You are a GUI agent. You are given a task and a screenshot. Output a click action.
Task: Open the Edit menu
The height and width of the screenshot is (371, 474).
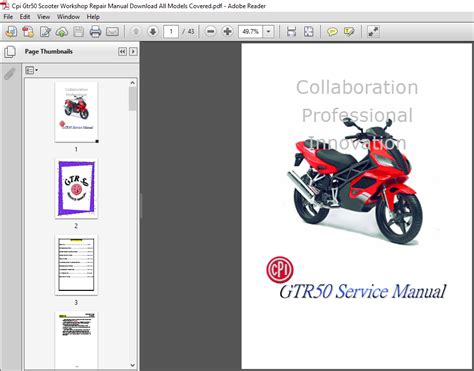coord(25,17)
